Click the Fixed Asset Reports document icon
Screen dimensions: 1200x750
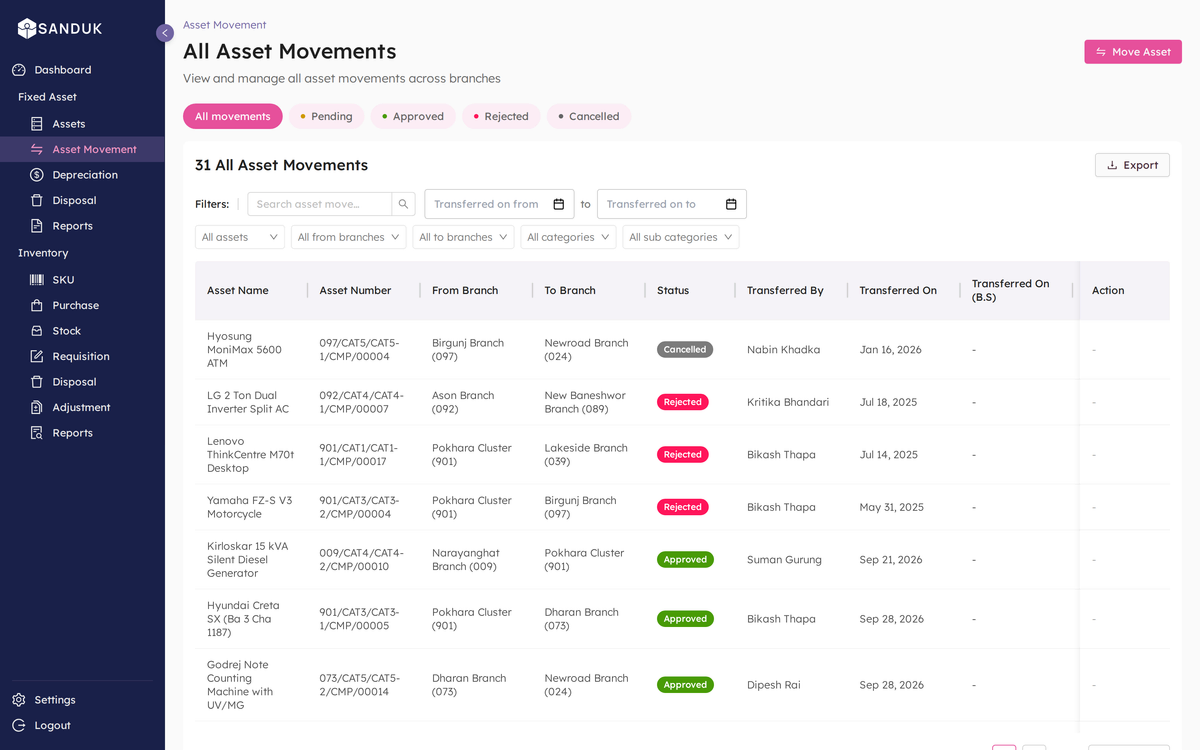37,226
